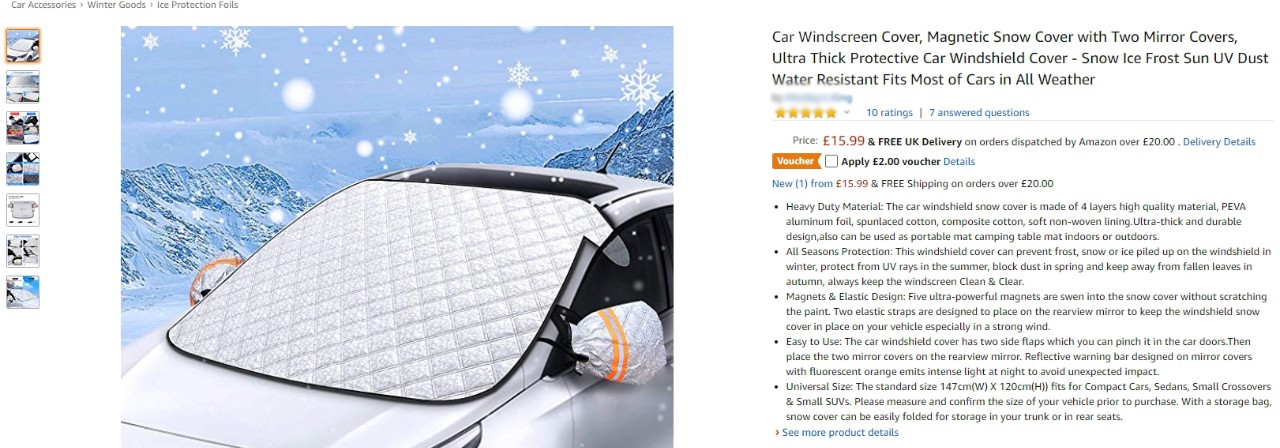1280x448 pixels.
Task: Open New (1) from £15.99 offers
Action: point(820,184)
